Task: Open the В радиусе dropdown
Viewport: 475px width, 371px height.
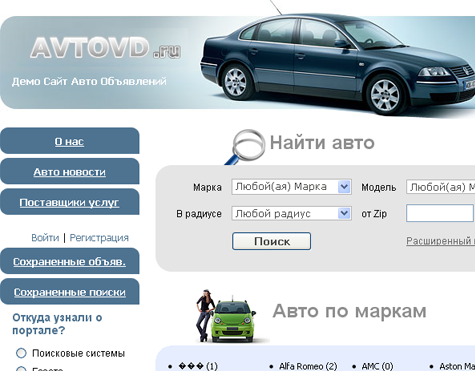Action: point(291,213)
